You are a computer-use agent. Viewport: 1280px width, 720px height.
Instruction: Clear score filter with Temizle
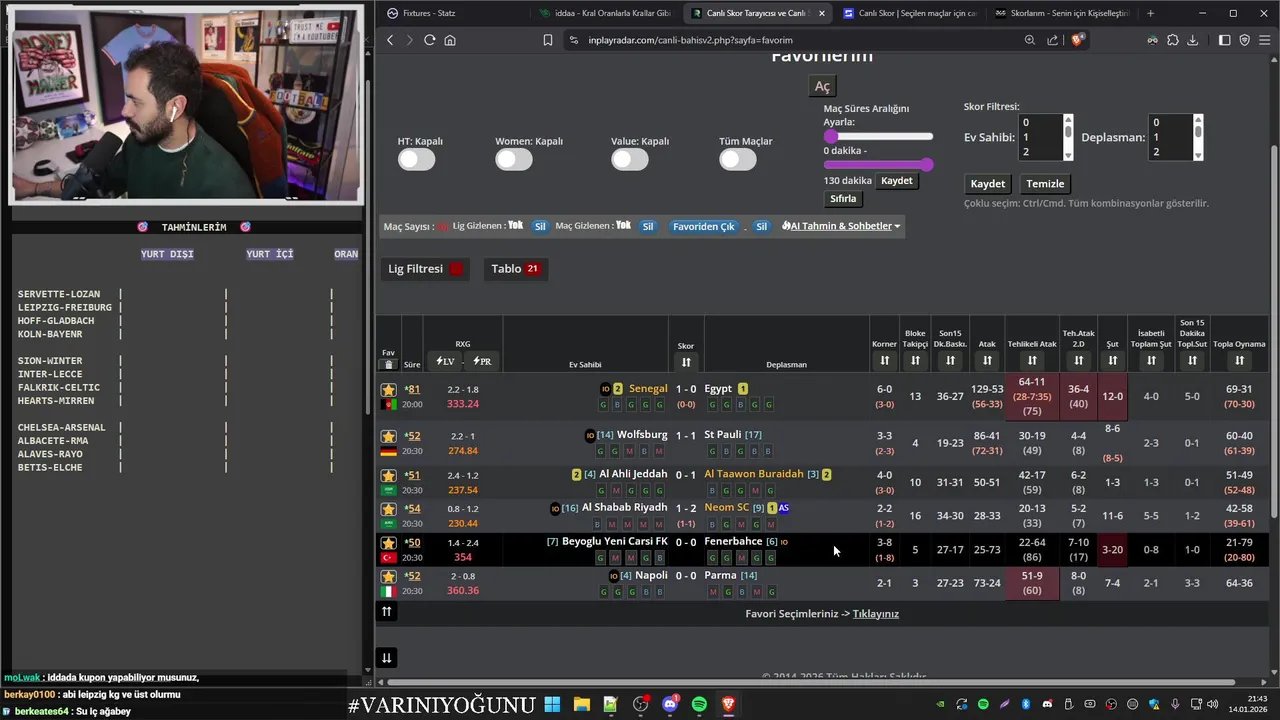tap(1045, 184)
